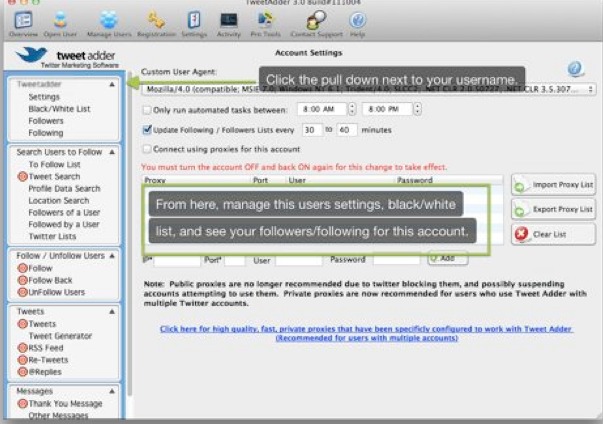Select Location Search in sidebar
This screenshot has width=603, height=424.
[58, 200]
